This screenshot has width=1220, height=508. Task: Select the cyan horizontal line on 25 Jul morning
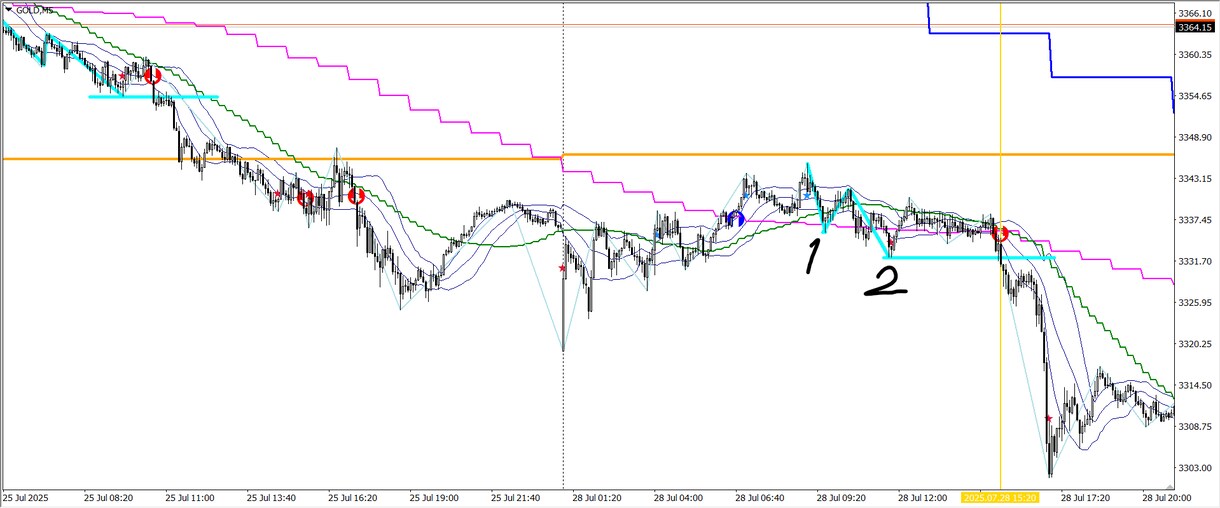(x=153, y=97)
